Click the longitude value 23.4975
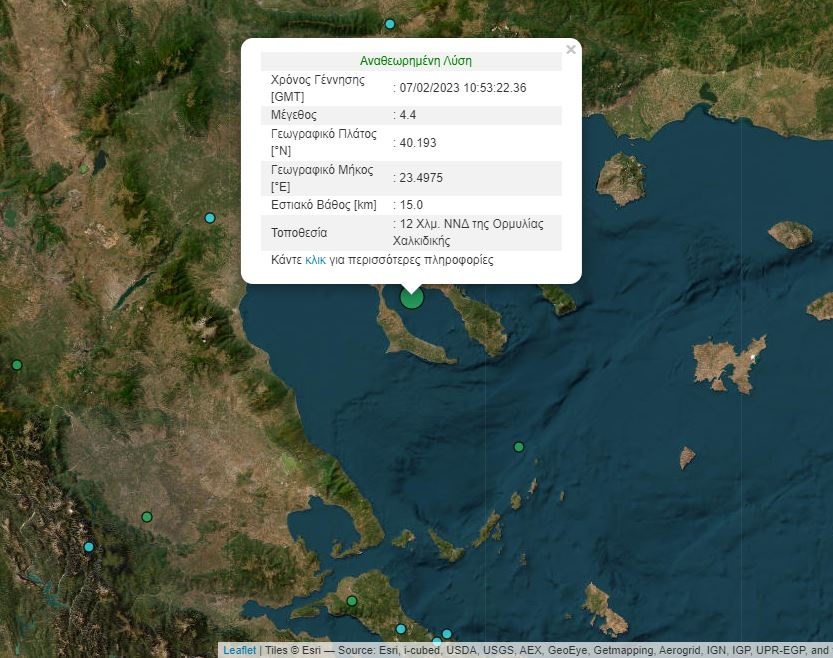This screenshot has width=833, height=658. [x=421, y=178]
